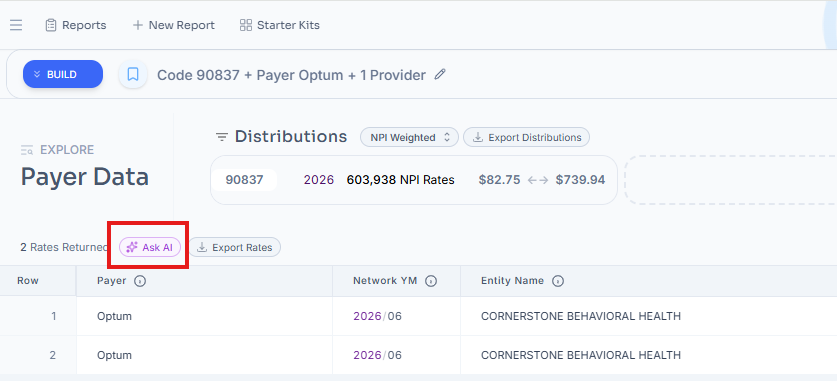Open the hamburger navigation menu
Screen dimensions: 837x381
(16, 25)
